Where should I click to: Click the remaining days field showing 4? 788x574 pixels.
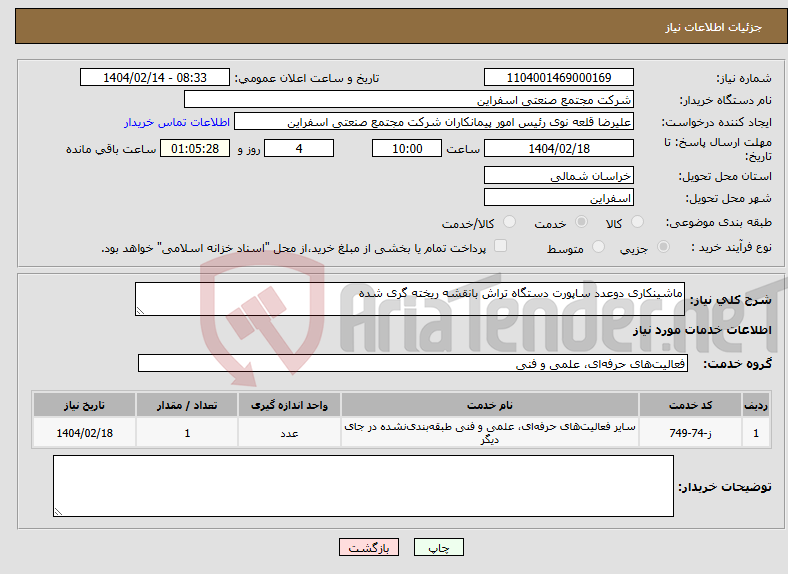tap(299, 148)
